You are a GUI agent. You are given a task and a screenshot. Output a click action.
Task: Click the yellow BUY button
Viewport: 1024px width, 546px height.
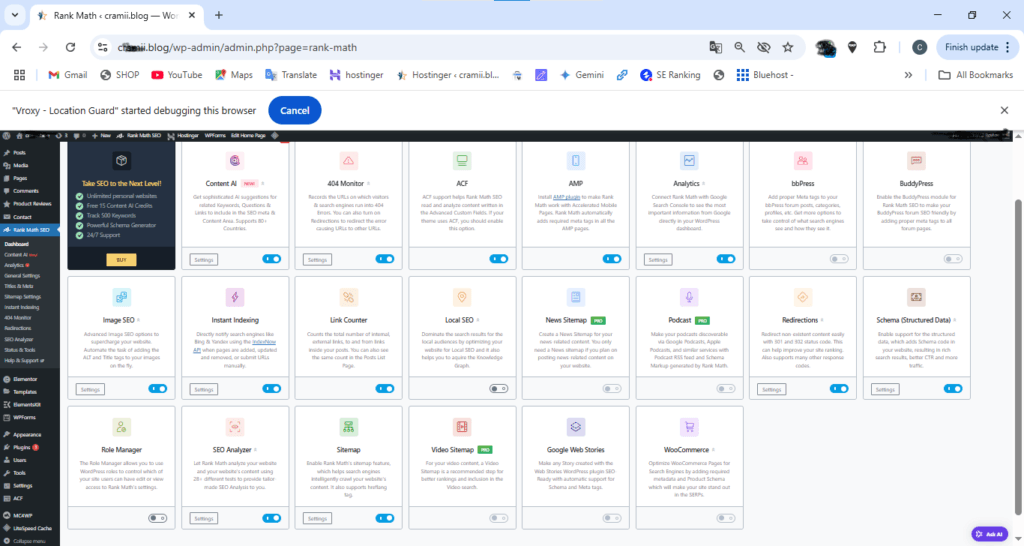click(121, 259)
